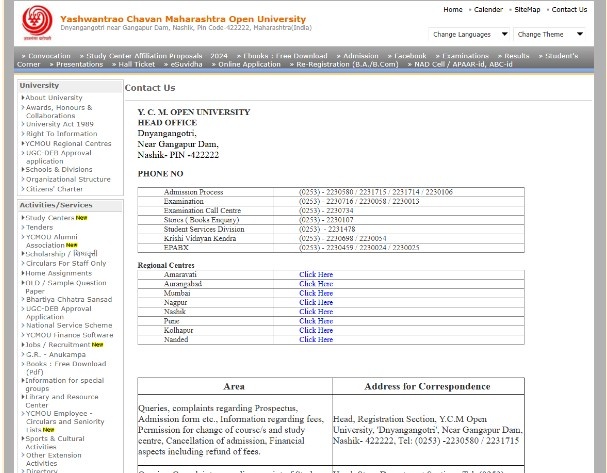
Task: Open the Examinations menu item
Action: pos(465,56)
